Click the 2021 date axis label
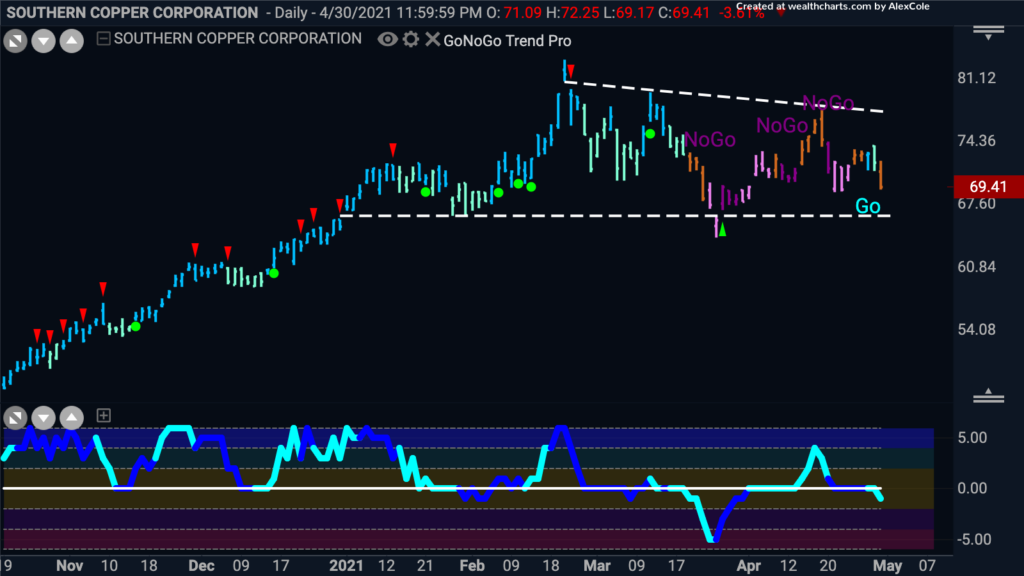The height and width of the screenshot is (576, 1024). click(346, 566)
